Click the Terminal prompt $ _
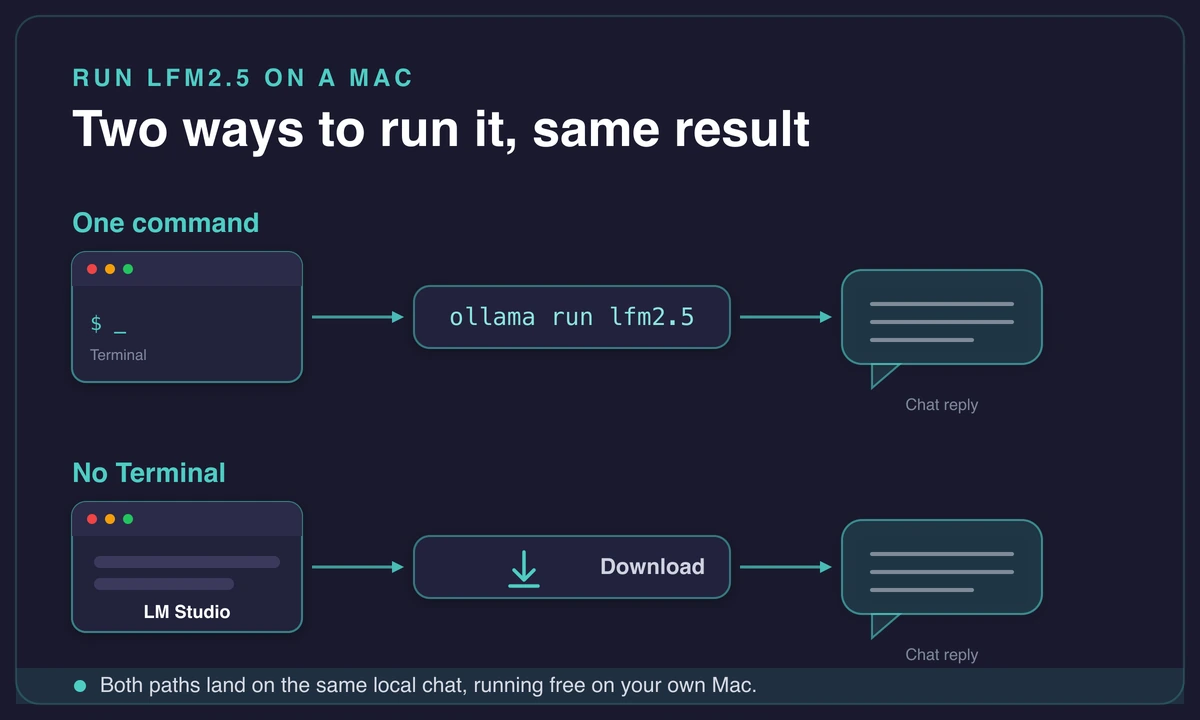Image resolution: width=1200 pixels, height=720 pixels. pos(108,324)
